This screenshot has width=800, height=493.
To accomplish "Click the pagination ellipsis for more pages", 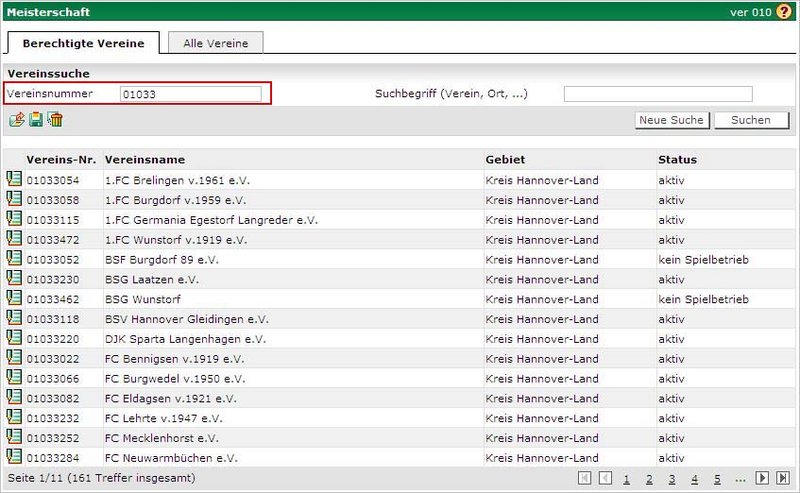I will [x=740, y=479].
